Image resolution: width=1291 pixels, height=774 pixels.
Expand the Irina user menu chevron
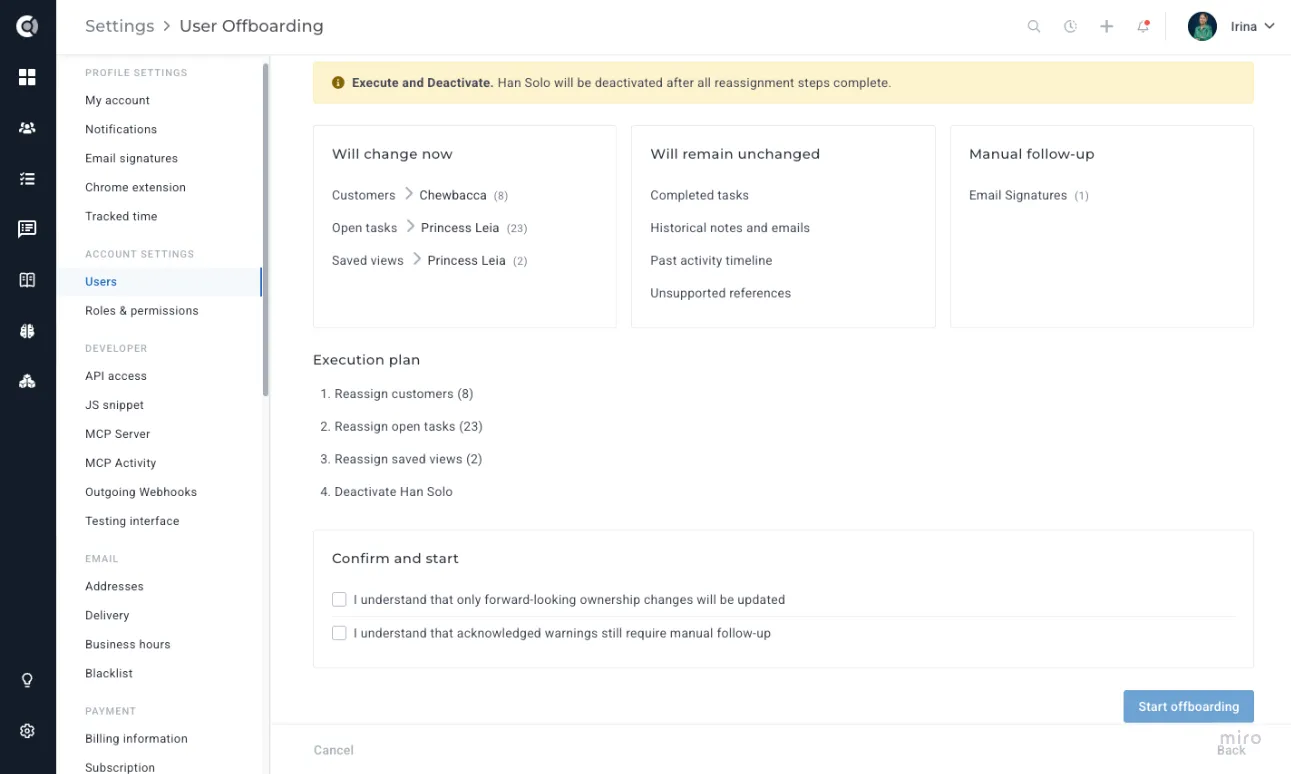click(1270, 26)
